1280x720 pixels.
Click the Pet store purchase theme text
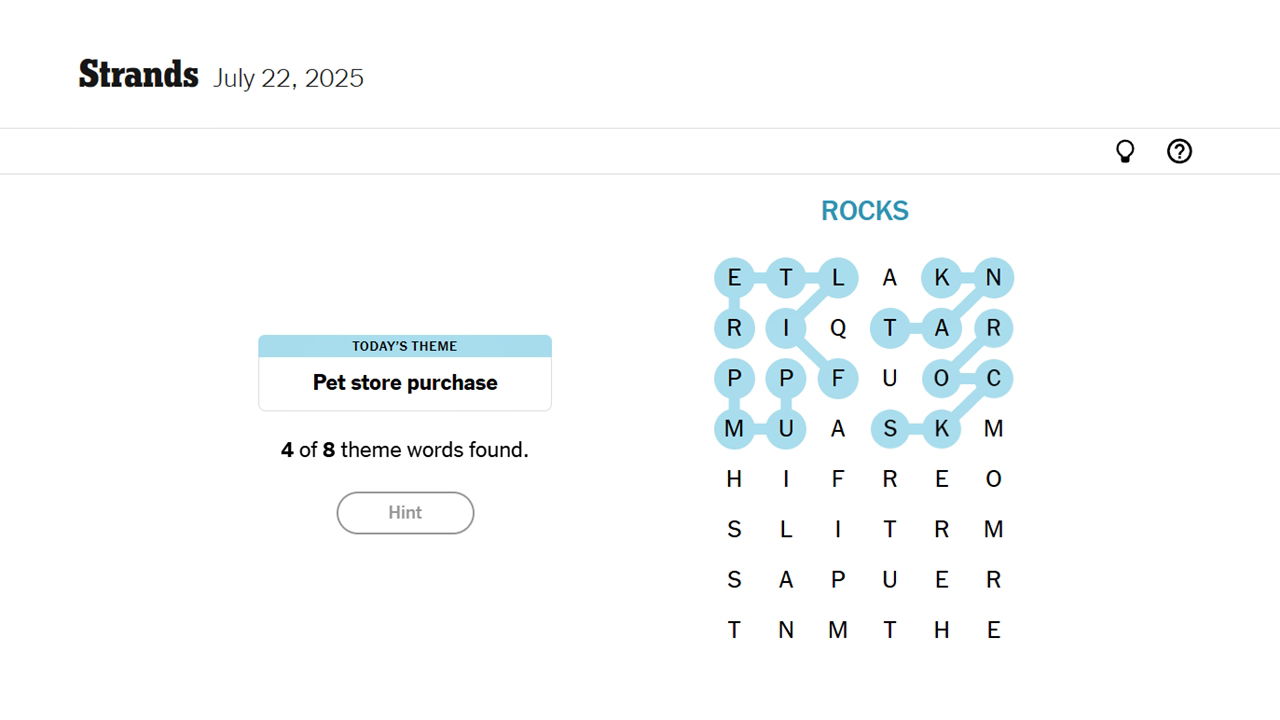[x=405, y=383]
